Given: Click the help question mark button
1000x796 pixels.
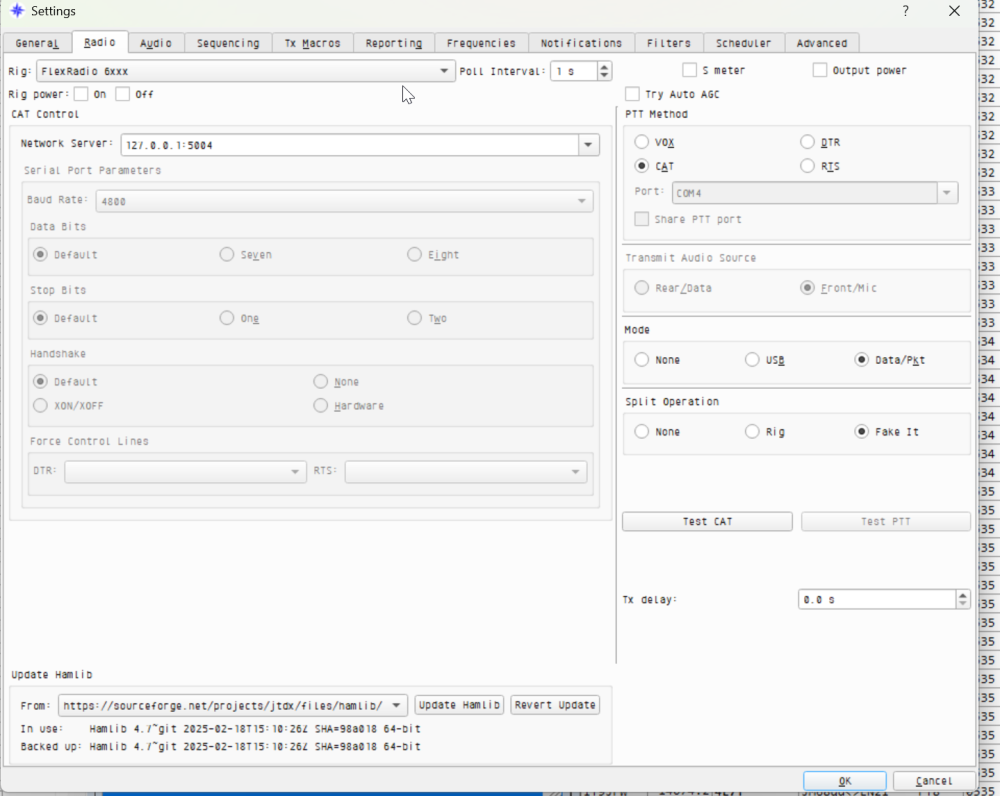Looking at the screenshot, I should (x=905, y=11).
